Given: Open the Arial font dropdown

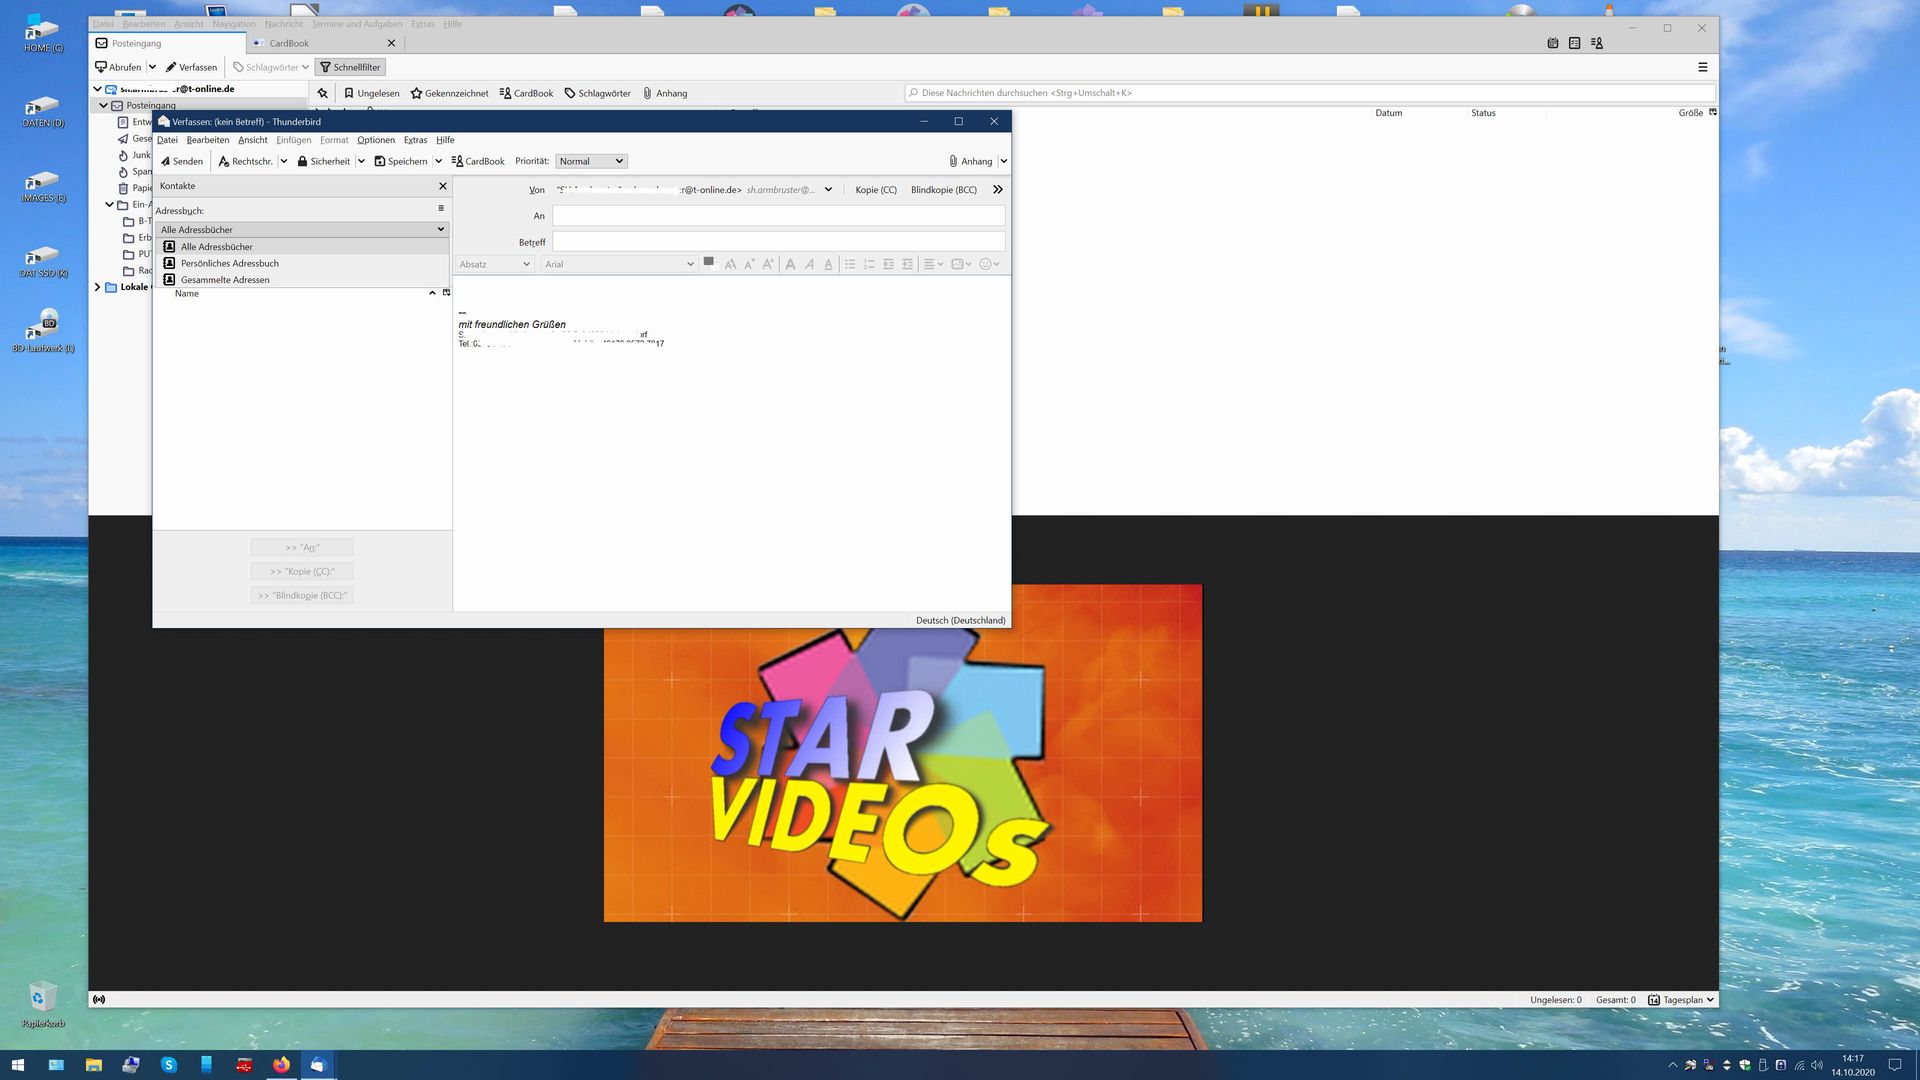Looking at the screenshot, I should pyautogui.click(x=618, y=264).
